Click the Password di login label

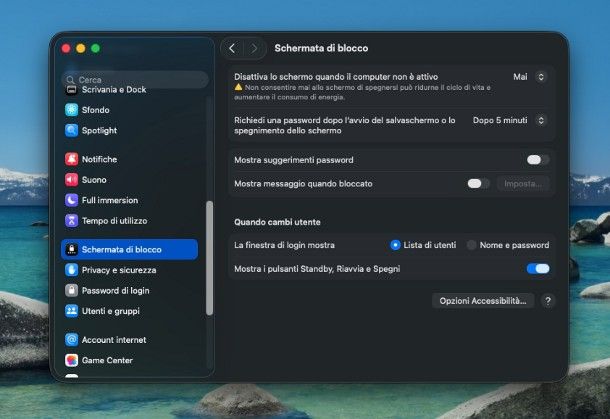coord(116,291)
